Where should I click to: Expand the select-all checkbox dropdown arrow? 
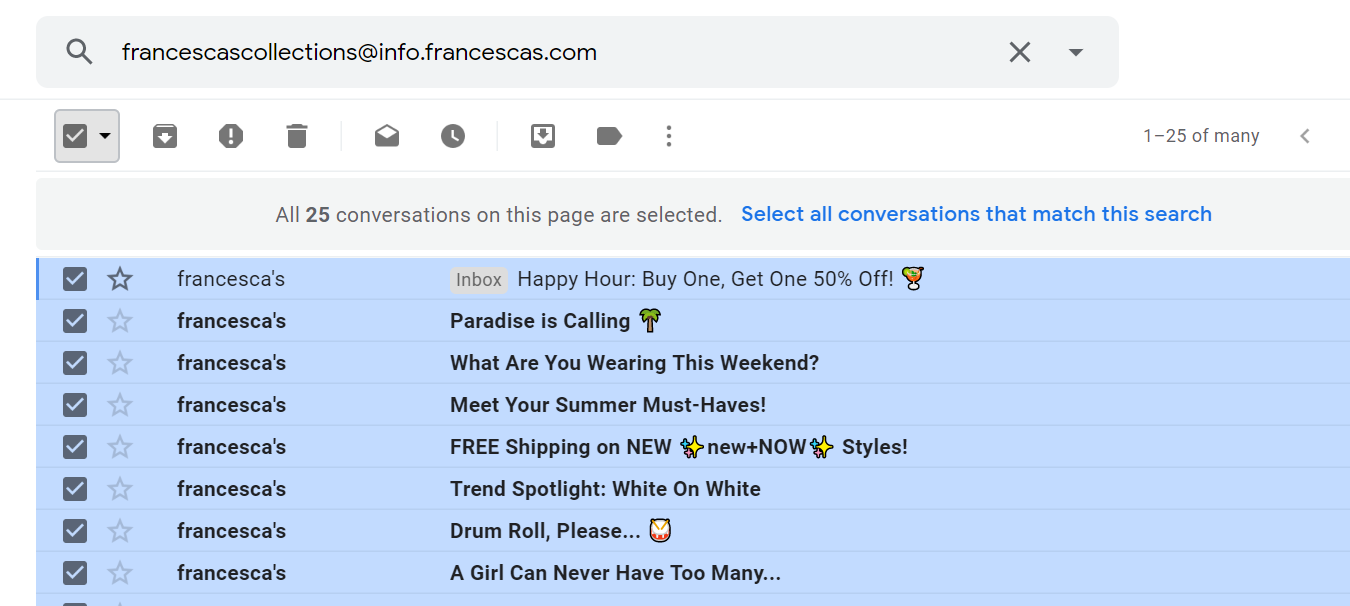pyautogui.click(x=105, y=136)
